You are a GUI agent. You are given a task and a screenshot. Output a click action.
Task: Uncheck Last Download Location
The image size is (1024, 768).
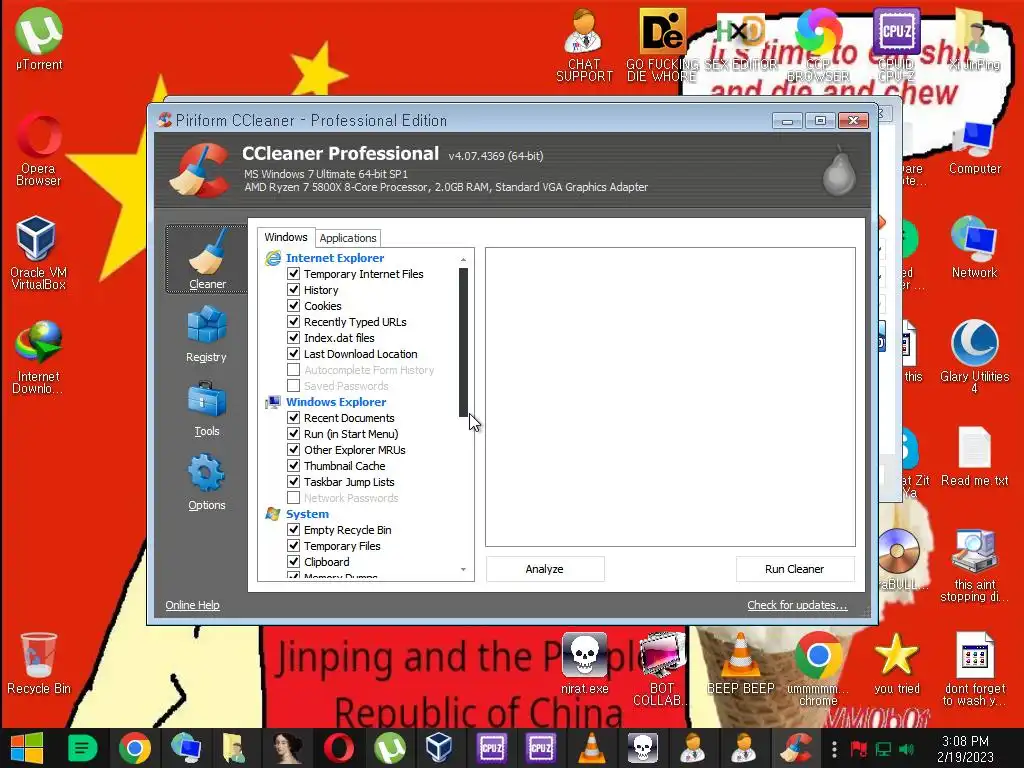click(294, 353)
